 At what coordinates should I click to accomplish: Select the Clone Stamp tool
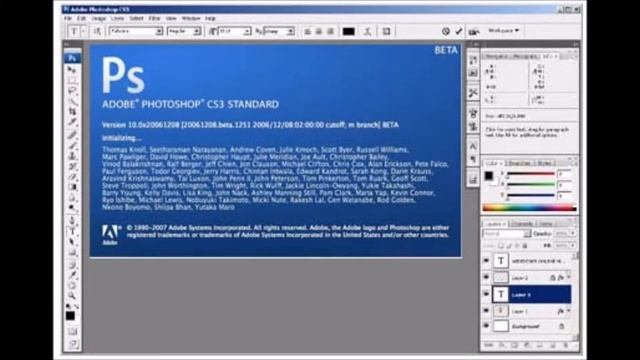[72, 156]
